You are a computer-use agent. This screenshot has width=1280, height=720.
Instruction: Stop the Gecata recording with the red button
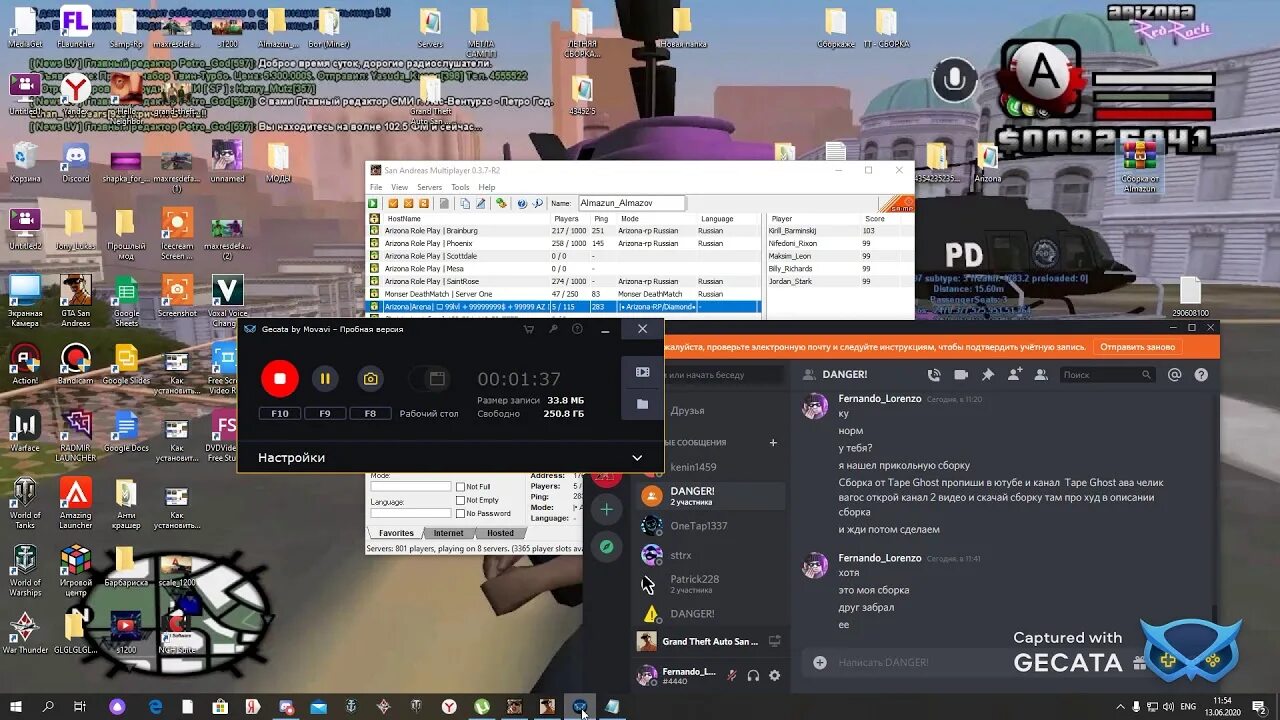coord(280,379)
